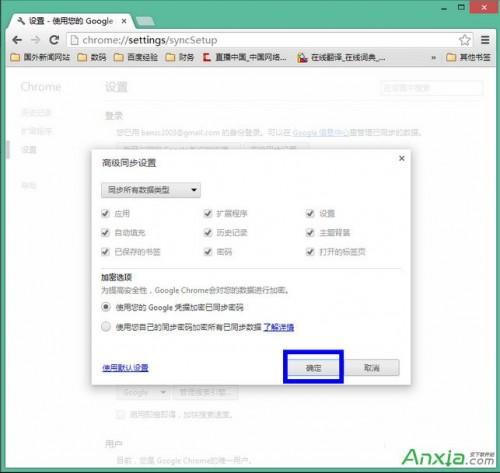Click the 历史记录 sidebar item behind dialog

click(x=36, y=112)
